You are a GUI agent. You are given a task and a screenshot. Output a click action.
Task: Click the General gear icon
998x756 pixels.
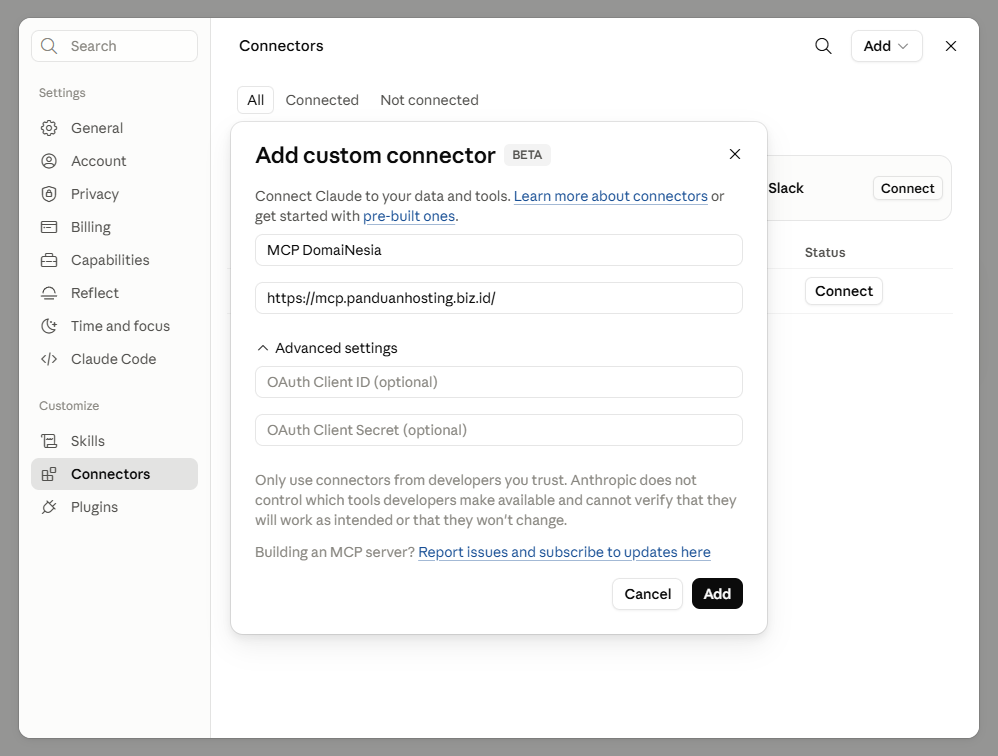49,128
